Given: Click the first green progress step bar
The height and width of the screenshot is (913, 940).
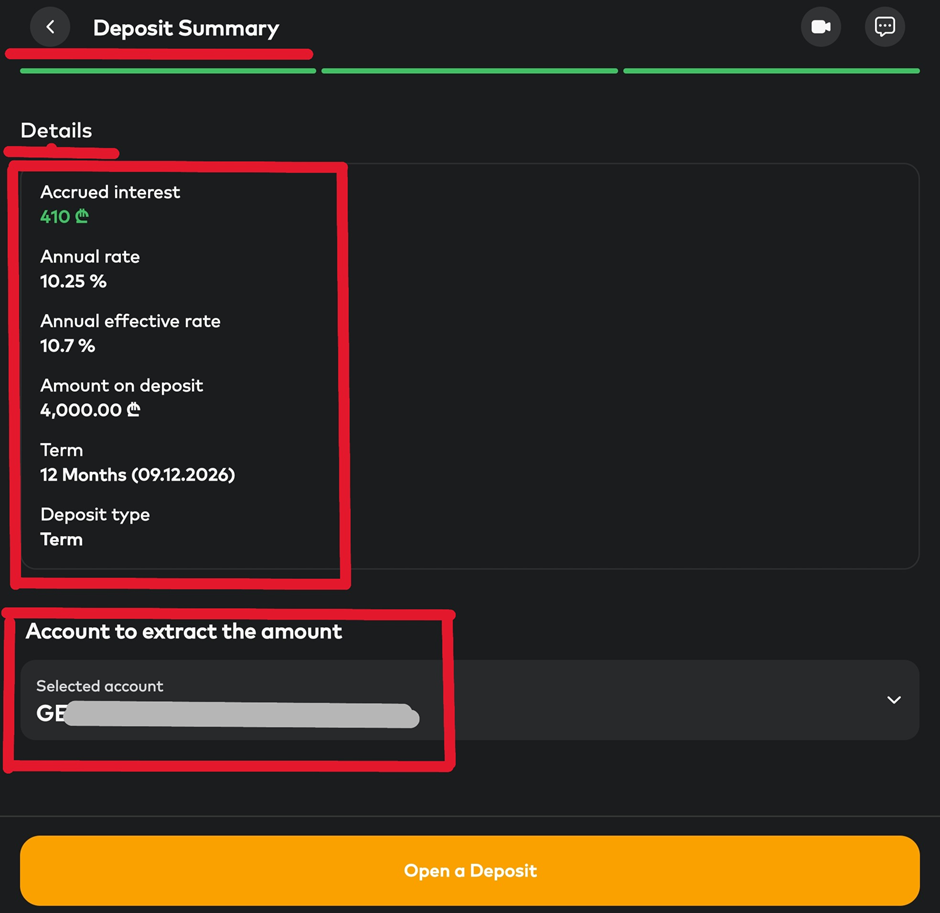Looking at the screenshot, I should 168,71.
